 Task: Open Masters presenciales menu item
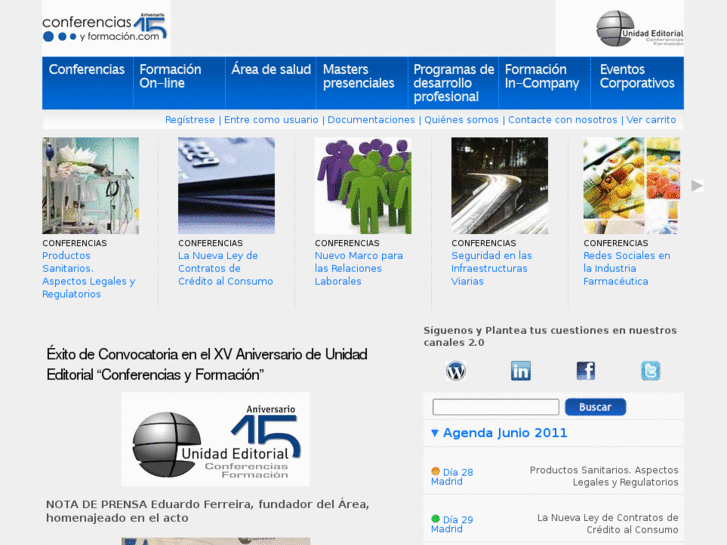(x=358, y=76)
